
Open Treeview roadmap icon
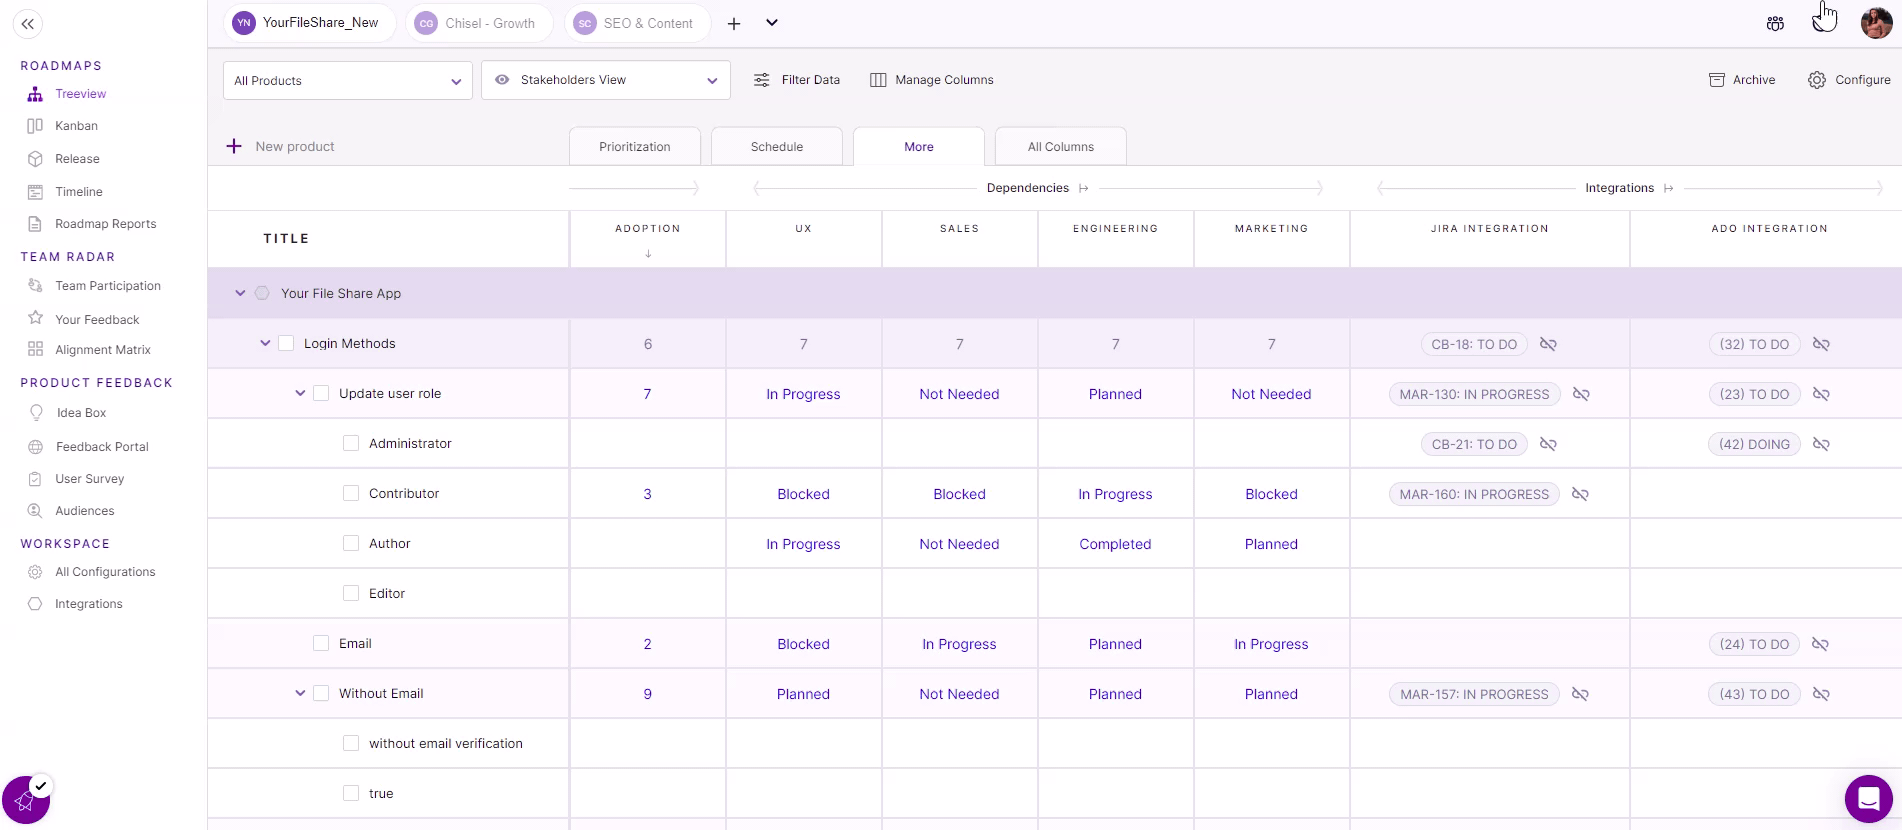click(35, 94)
